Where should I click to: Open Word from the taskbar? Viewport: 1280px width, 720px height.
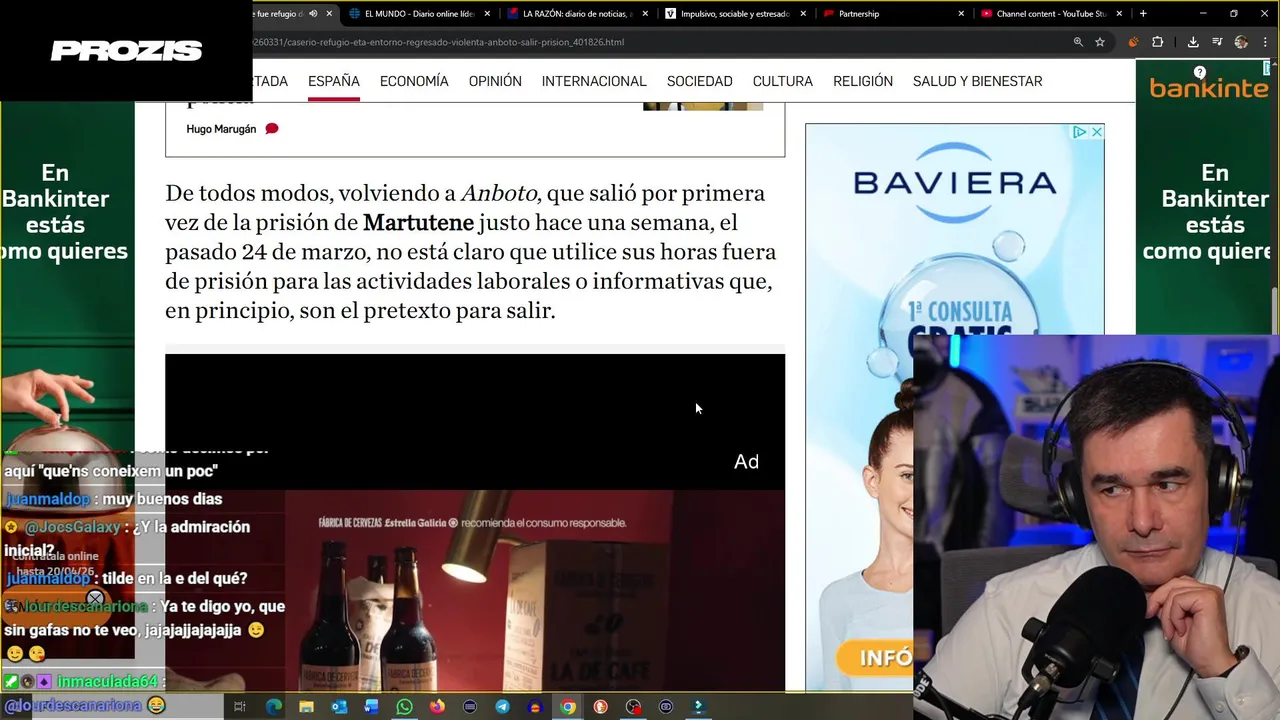coord(372,707)
